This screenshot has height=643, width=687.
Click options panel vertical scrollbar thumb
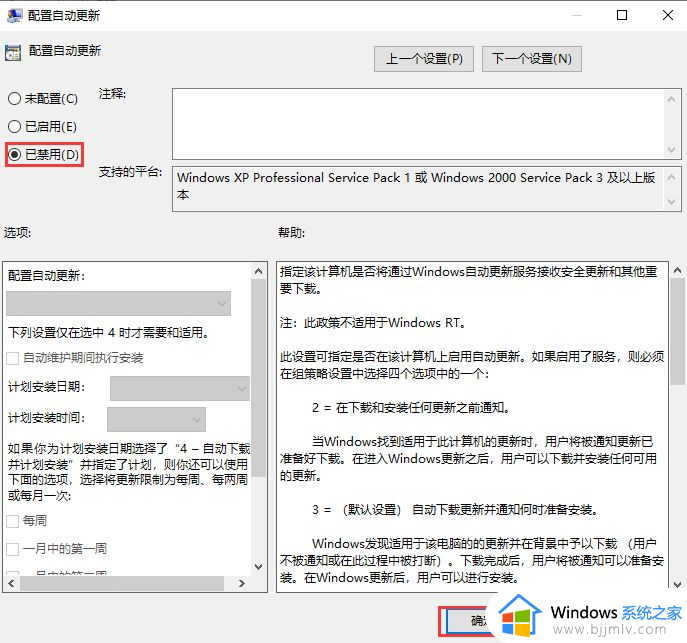point(259,378)
